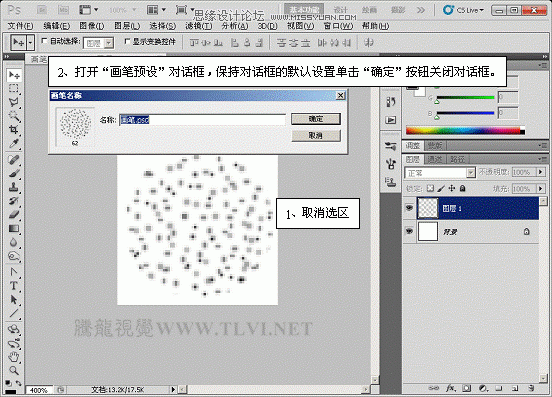Select the Pen tool
Viewport: 552px width, 397px height.
pos(14,272)
